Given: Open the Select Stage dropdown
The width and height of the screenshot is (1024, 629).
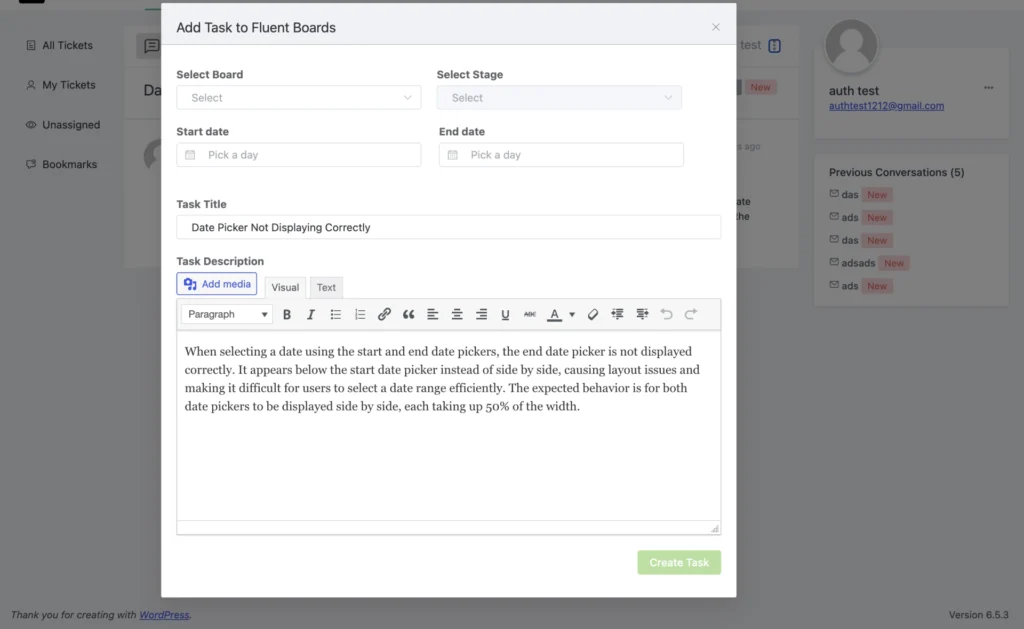Looking at the screenshot, I should point(559,97).
